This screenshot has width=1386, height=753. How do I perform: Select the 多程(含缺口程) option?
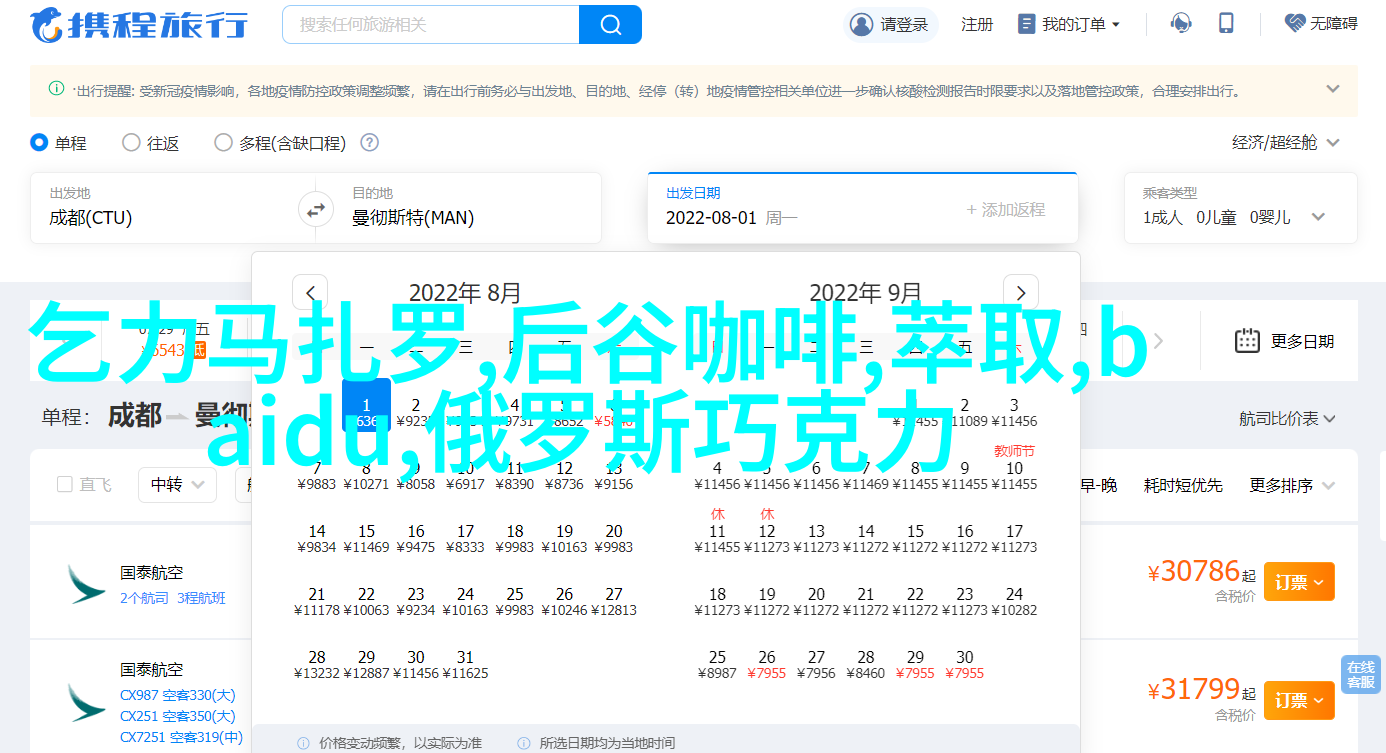coord(280,143)
